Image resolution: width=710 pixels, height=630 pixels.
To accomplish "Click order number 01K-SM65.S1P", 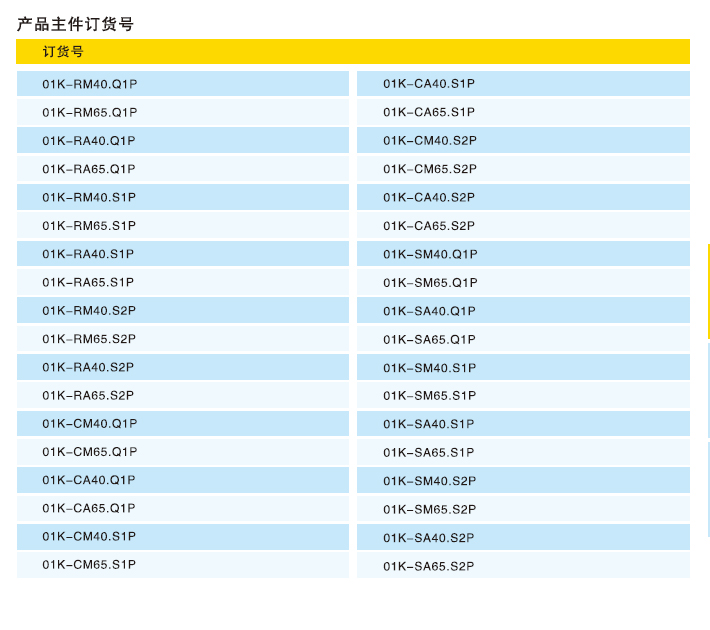I will point(429,396).
